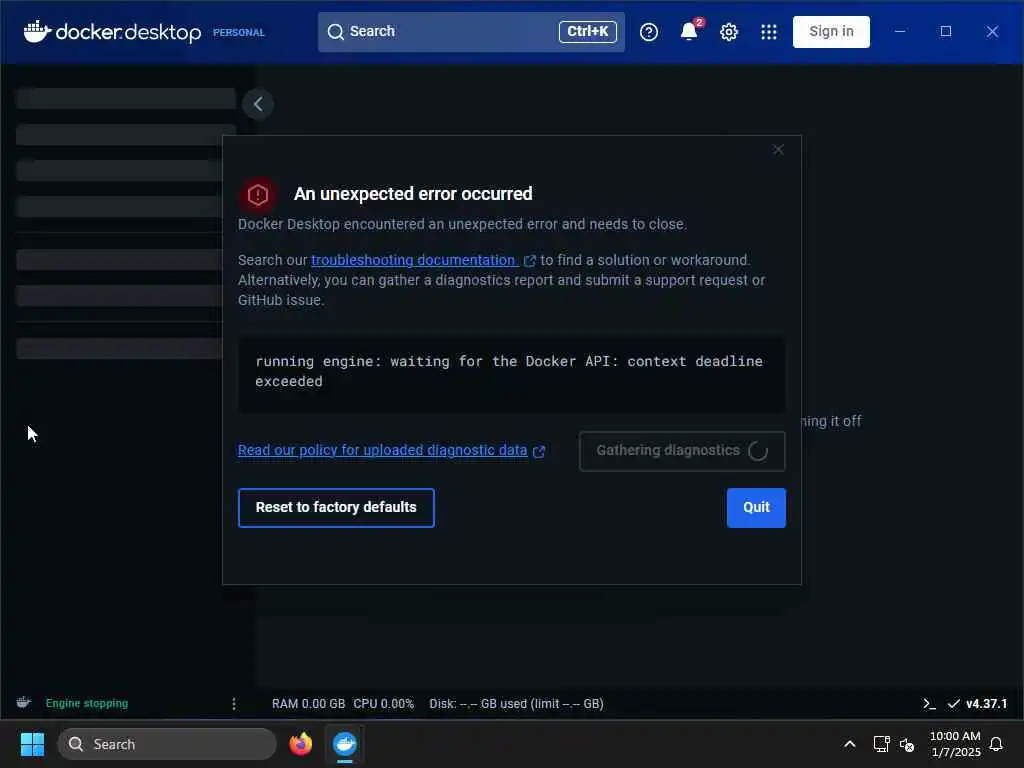Screen dimensions: 1024x768
Task: Minimize the Docker Desktop window
Action: pyautogui.click(x=899, y=31)
